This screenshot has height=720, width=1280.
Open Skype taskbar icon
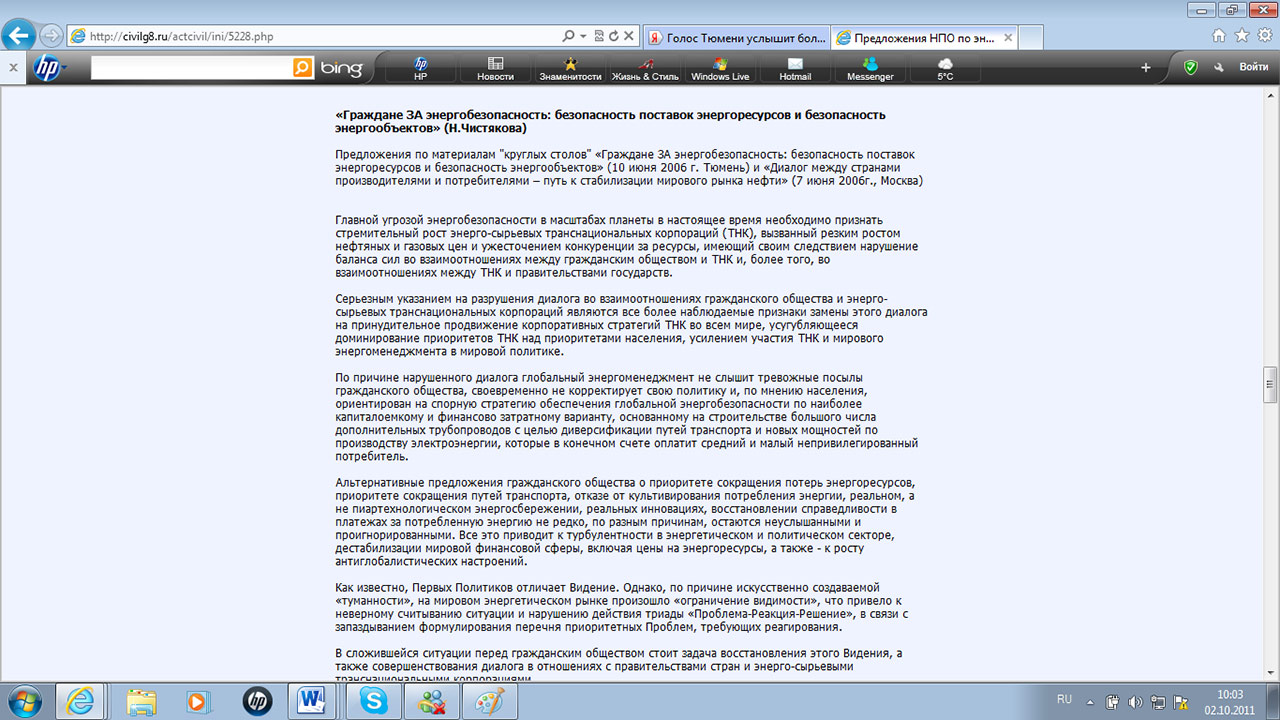pos(374,701)
